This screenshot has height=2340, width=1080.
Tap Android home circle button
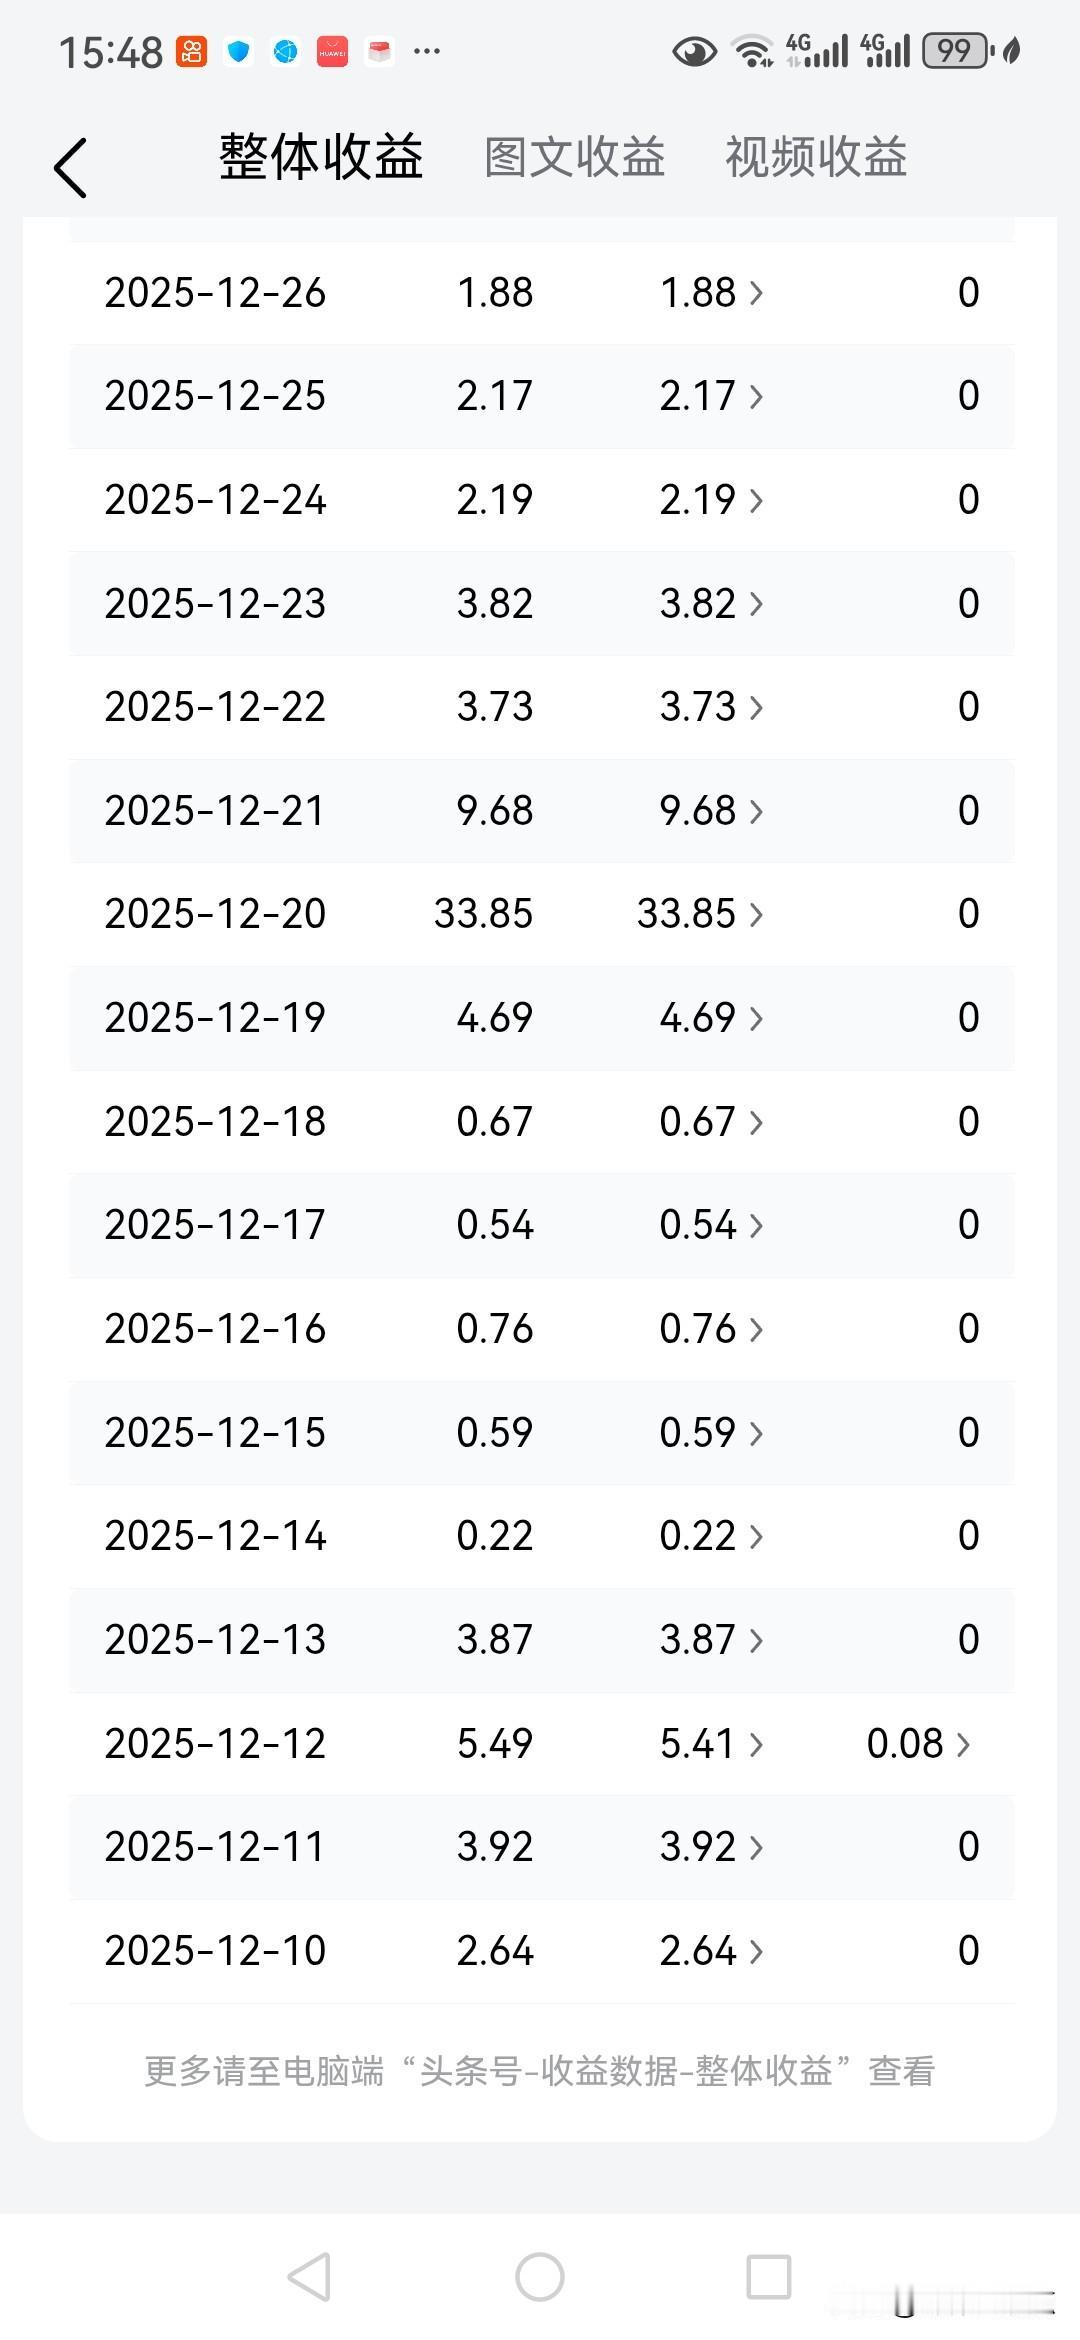coord(540,2277)
